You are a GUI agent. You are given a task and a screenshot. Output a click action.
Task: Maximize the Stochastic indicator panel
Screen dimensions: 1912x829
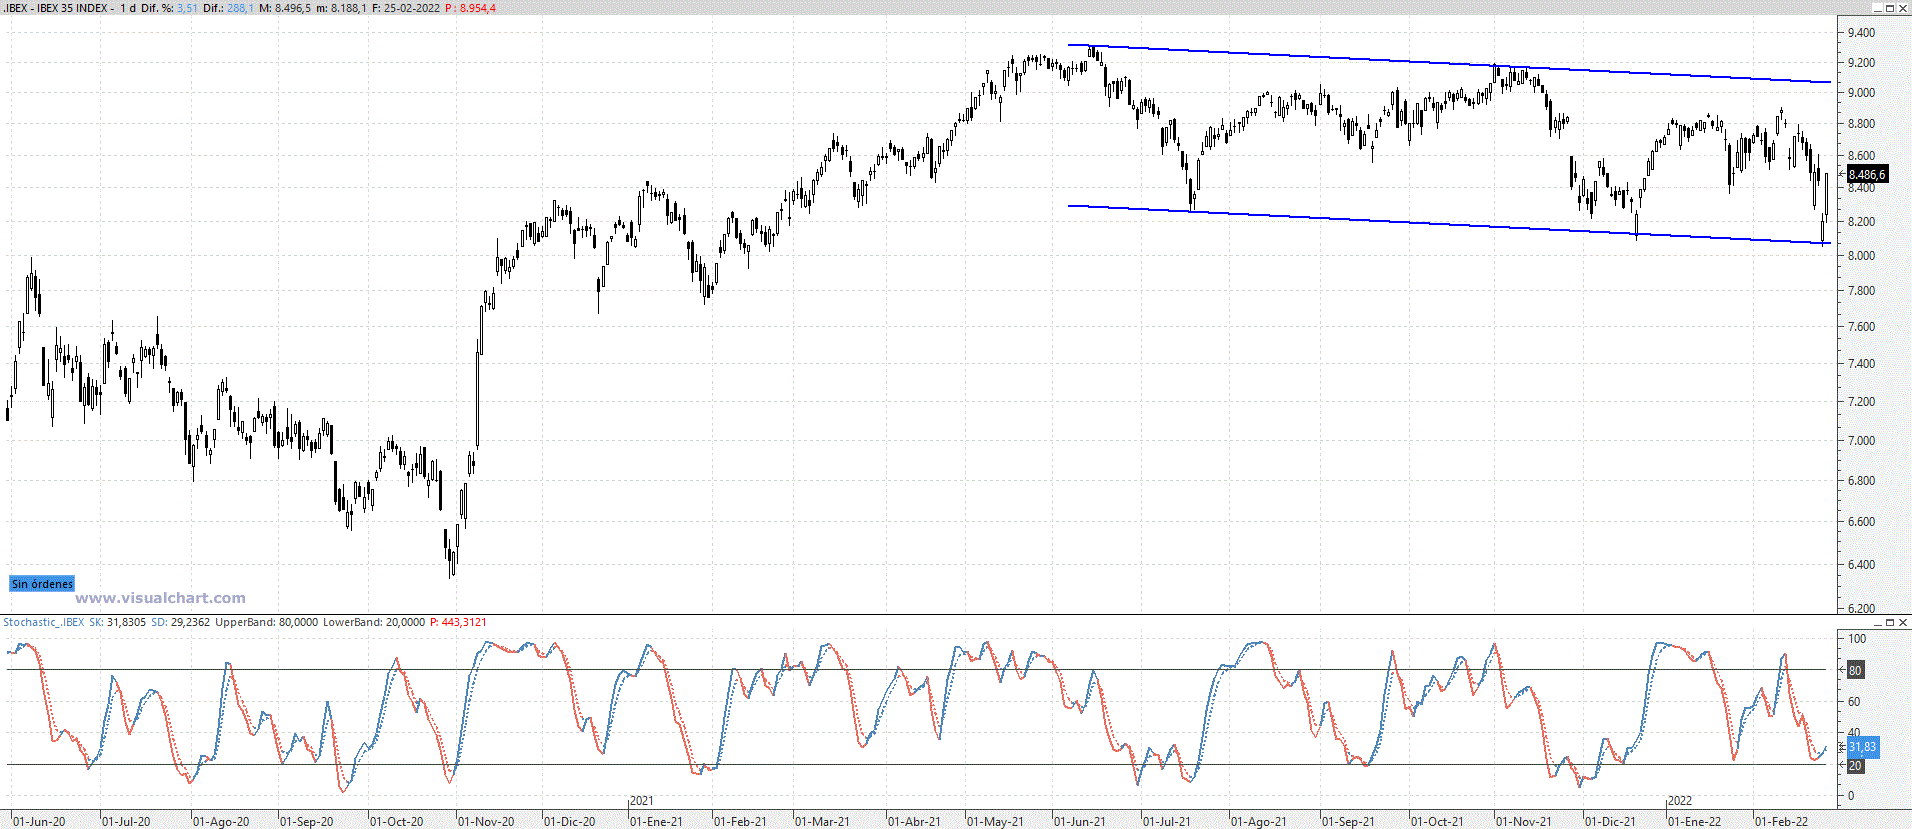1890,622
